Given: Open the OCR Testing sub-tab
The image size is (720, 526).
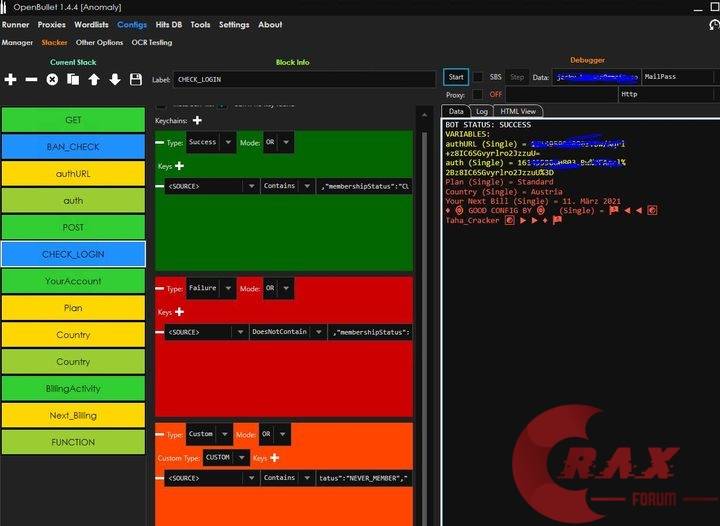Looking at the screenshot, I should click(152, 42).
